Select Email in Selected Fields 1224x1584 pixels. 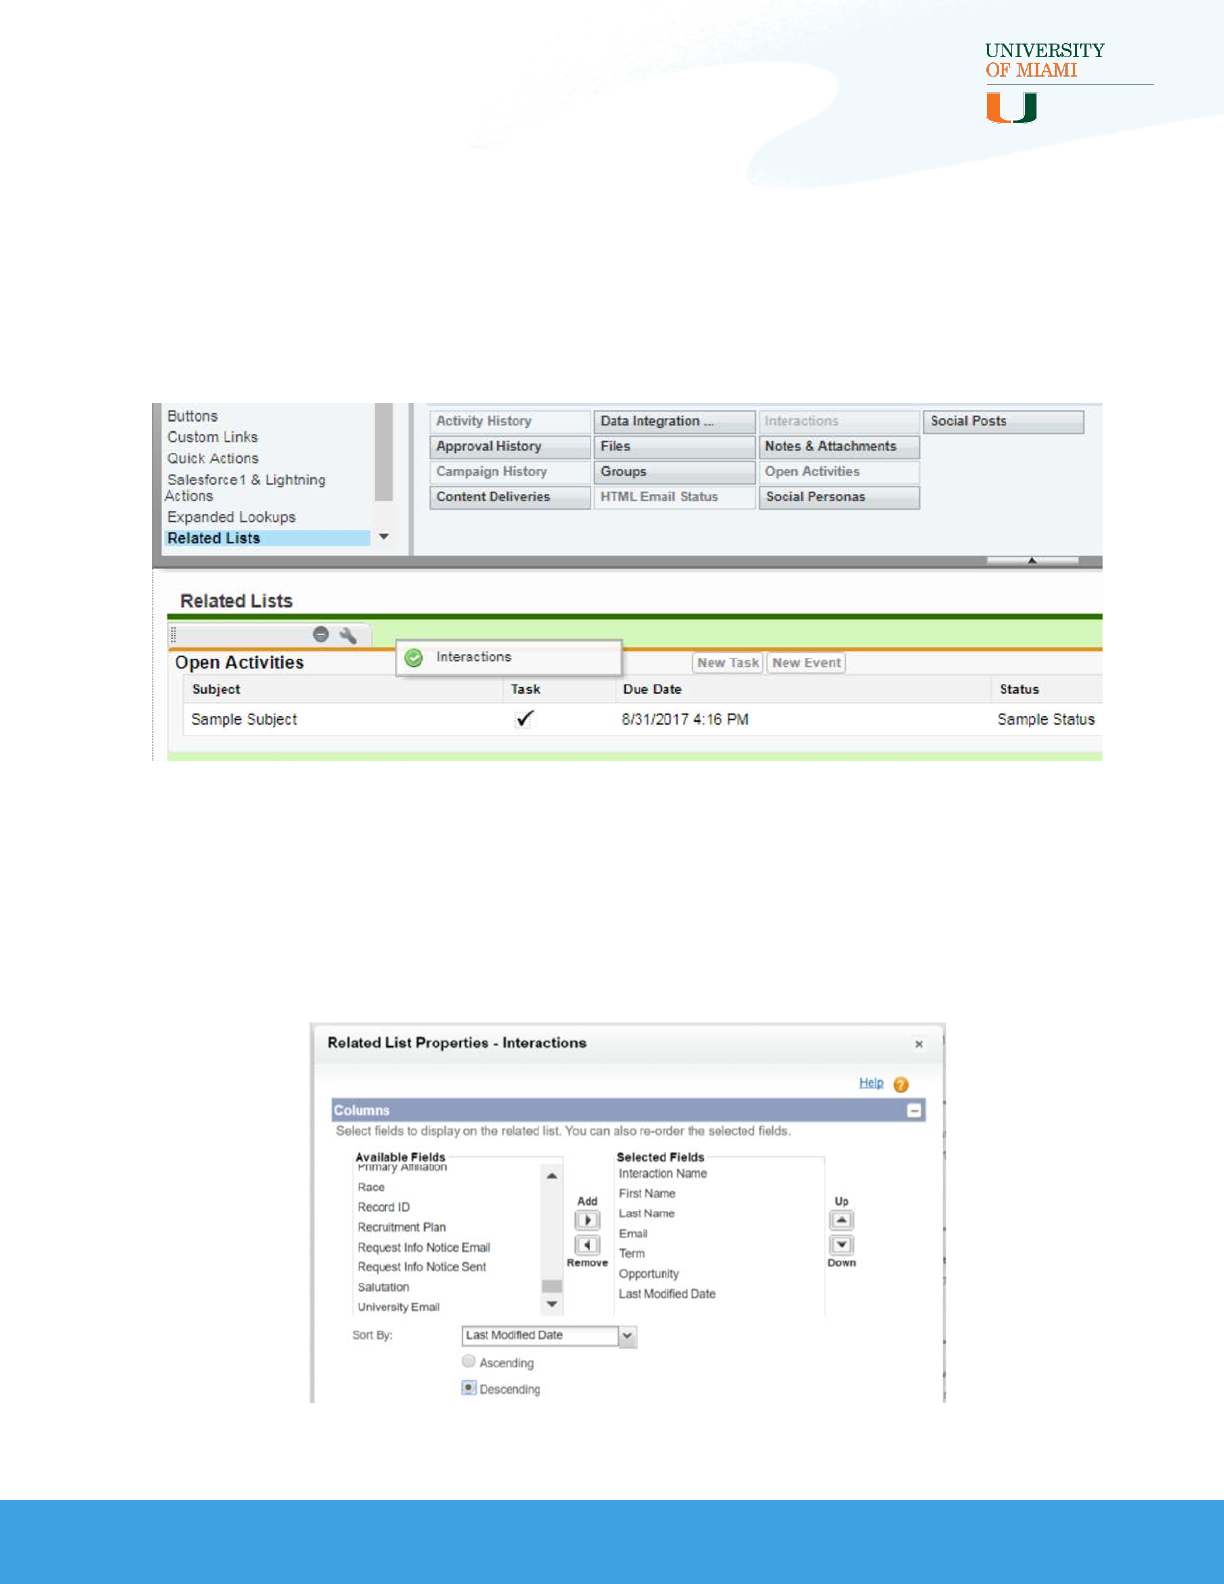[633, 1234]
